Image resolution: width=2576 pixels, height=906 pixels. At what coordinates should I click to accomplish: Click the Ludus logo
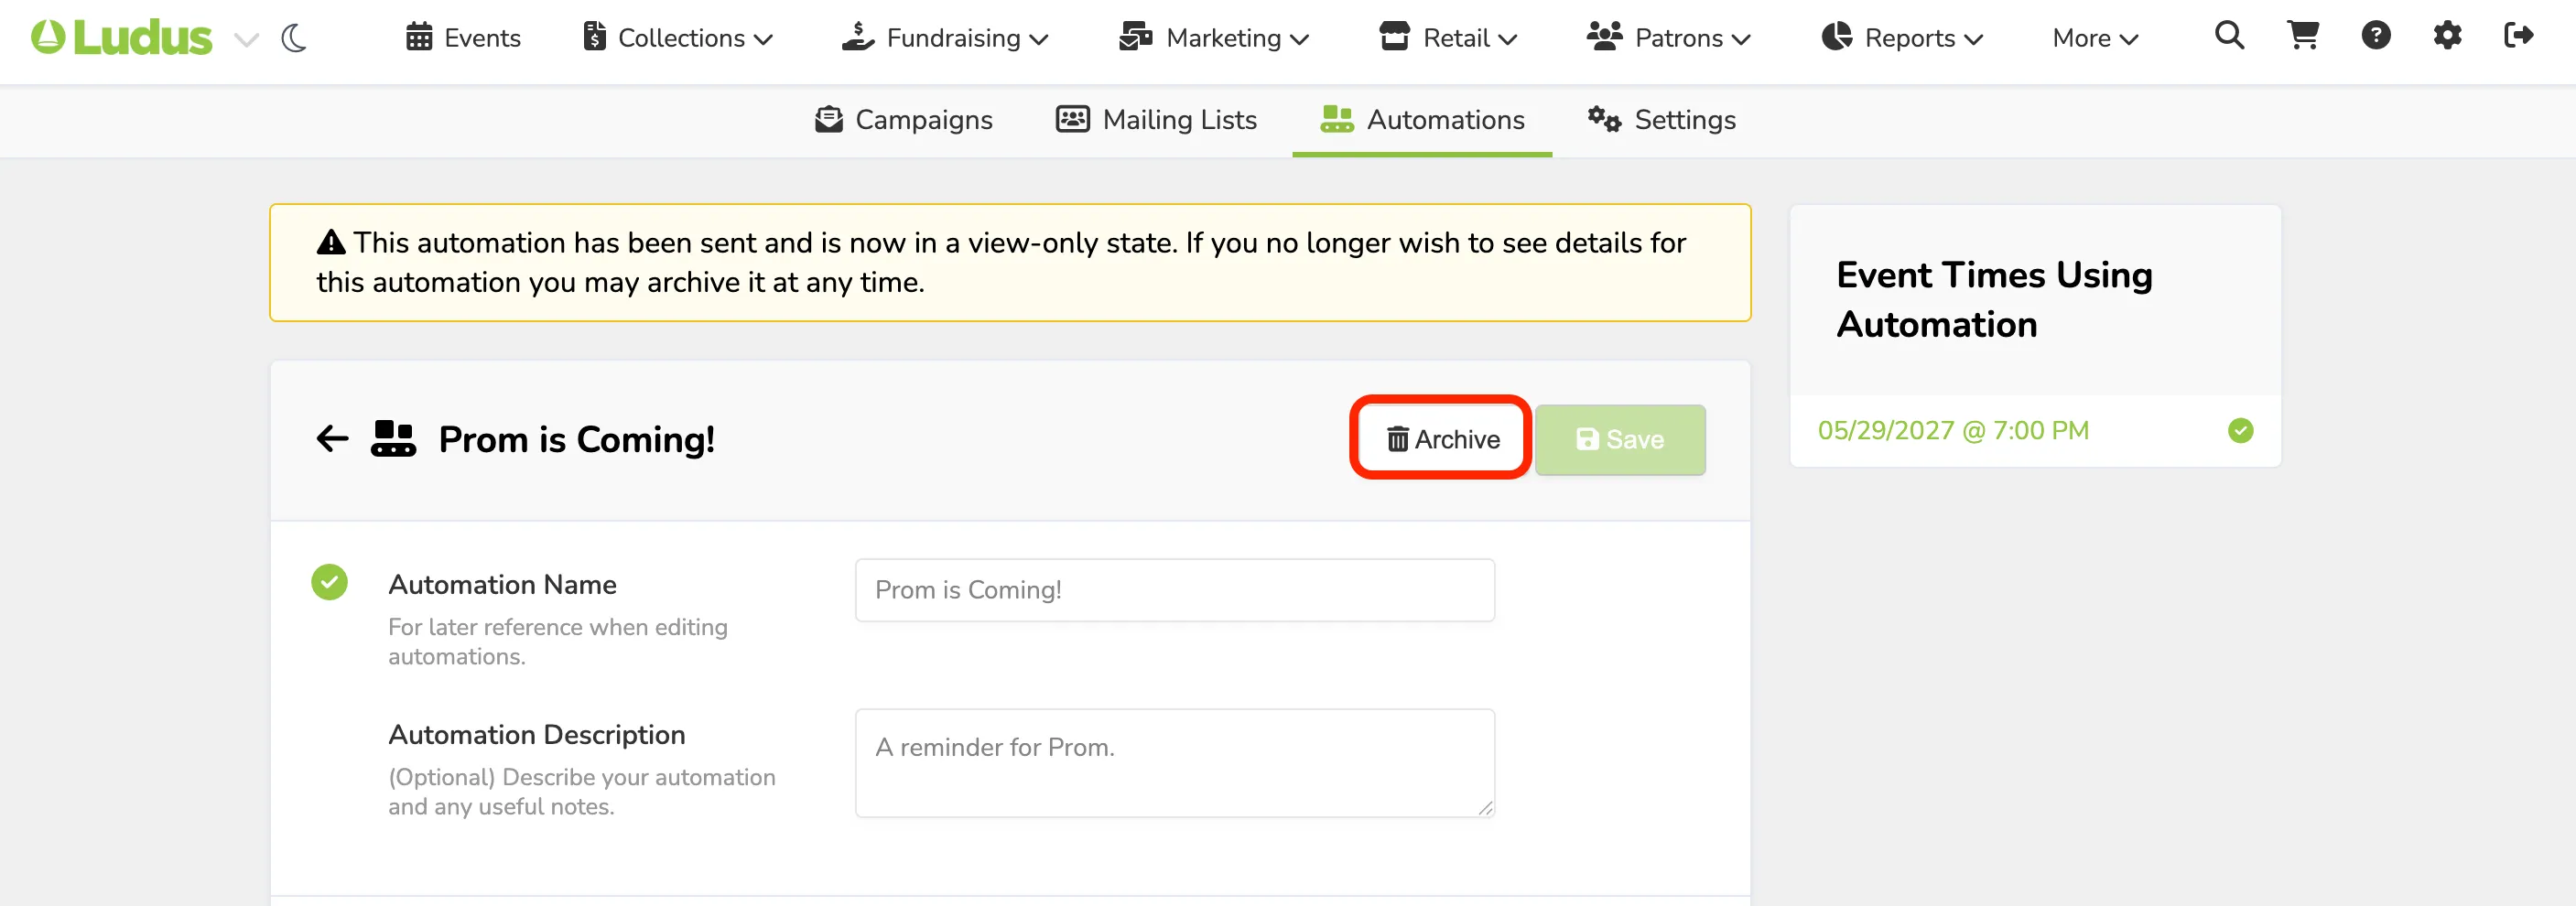[x=122, y=38]
